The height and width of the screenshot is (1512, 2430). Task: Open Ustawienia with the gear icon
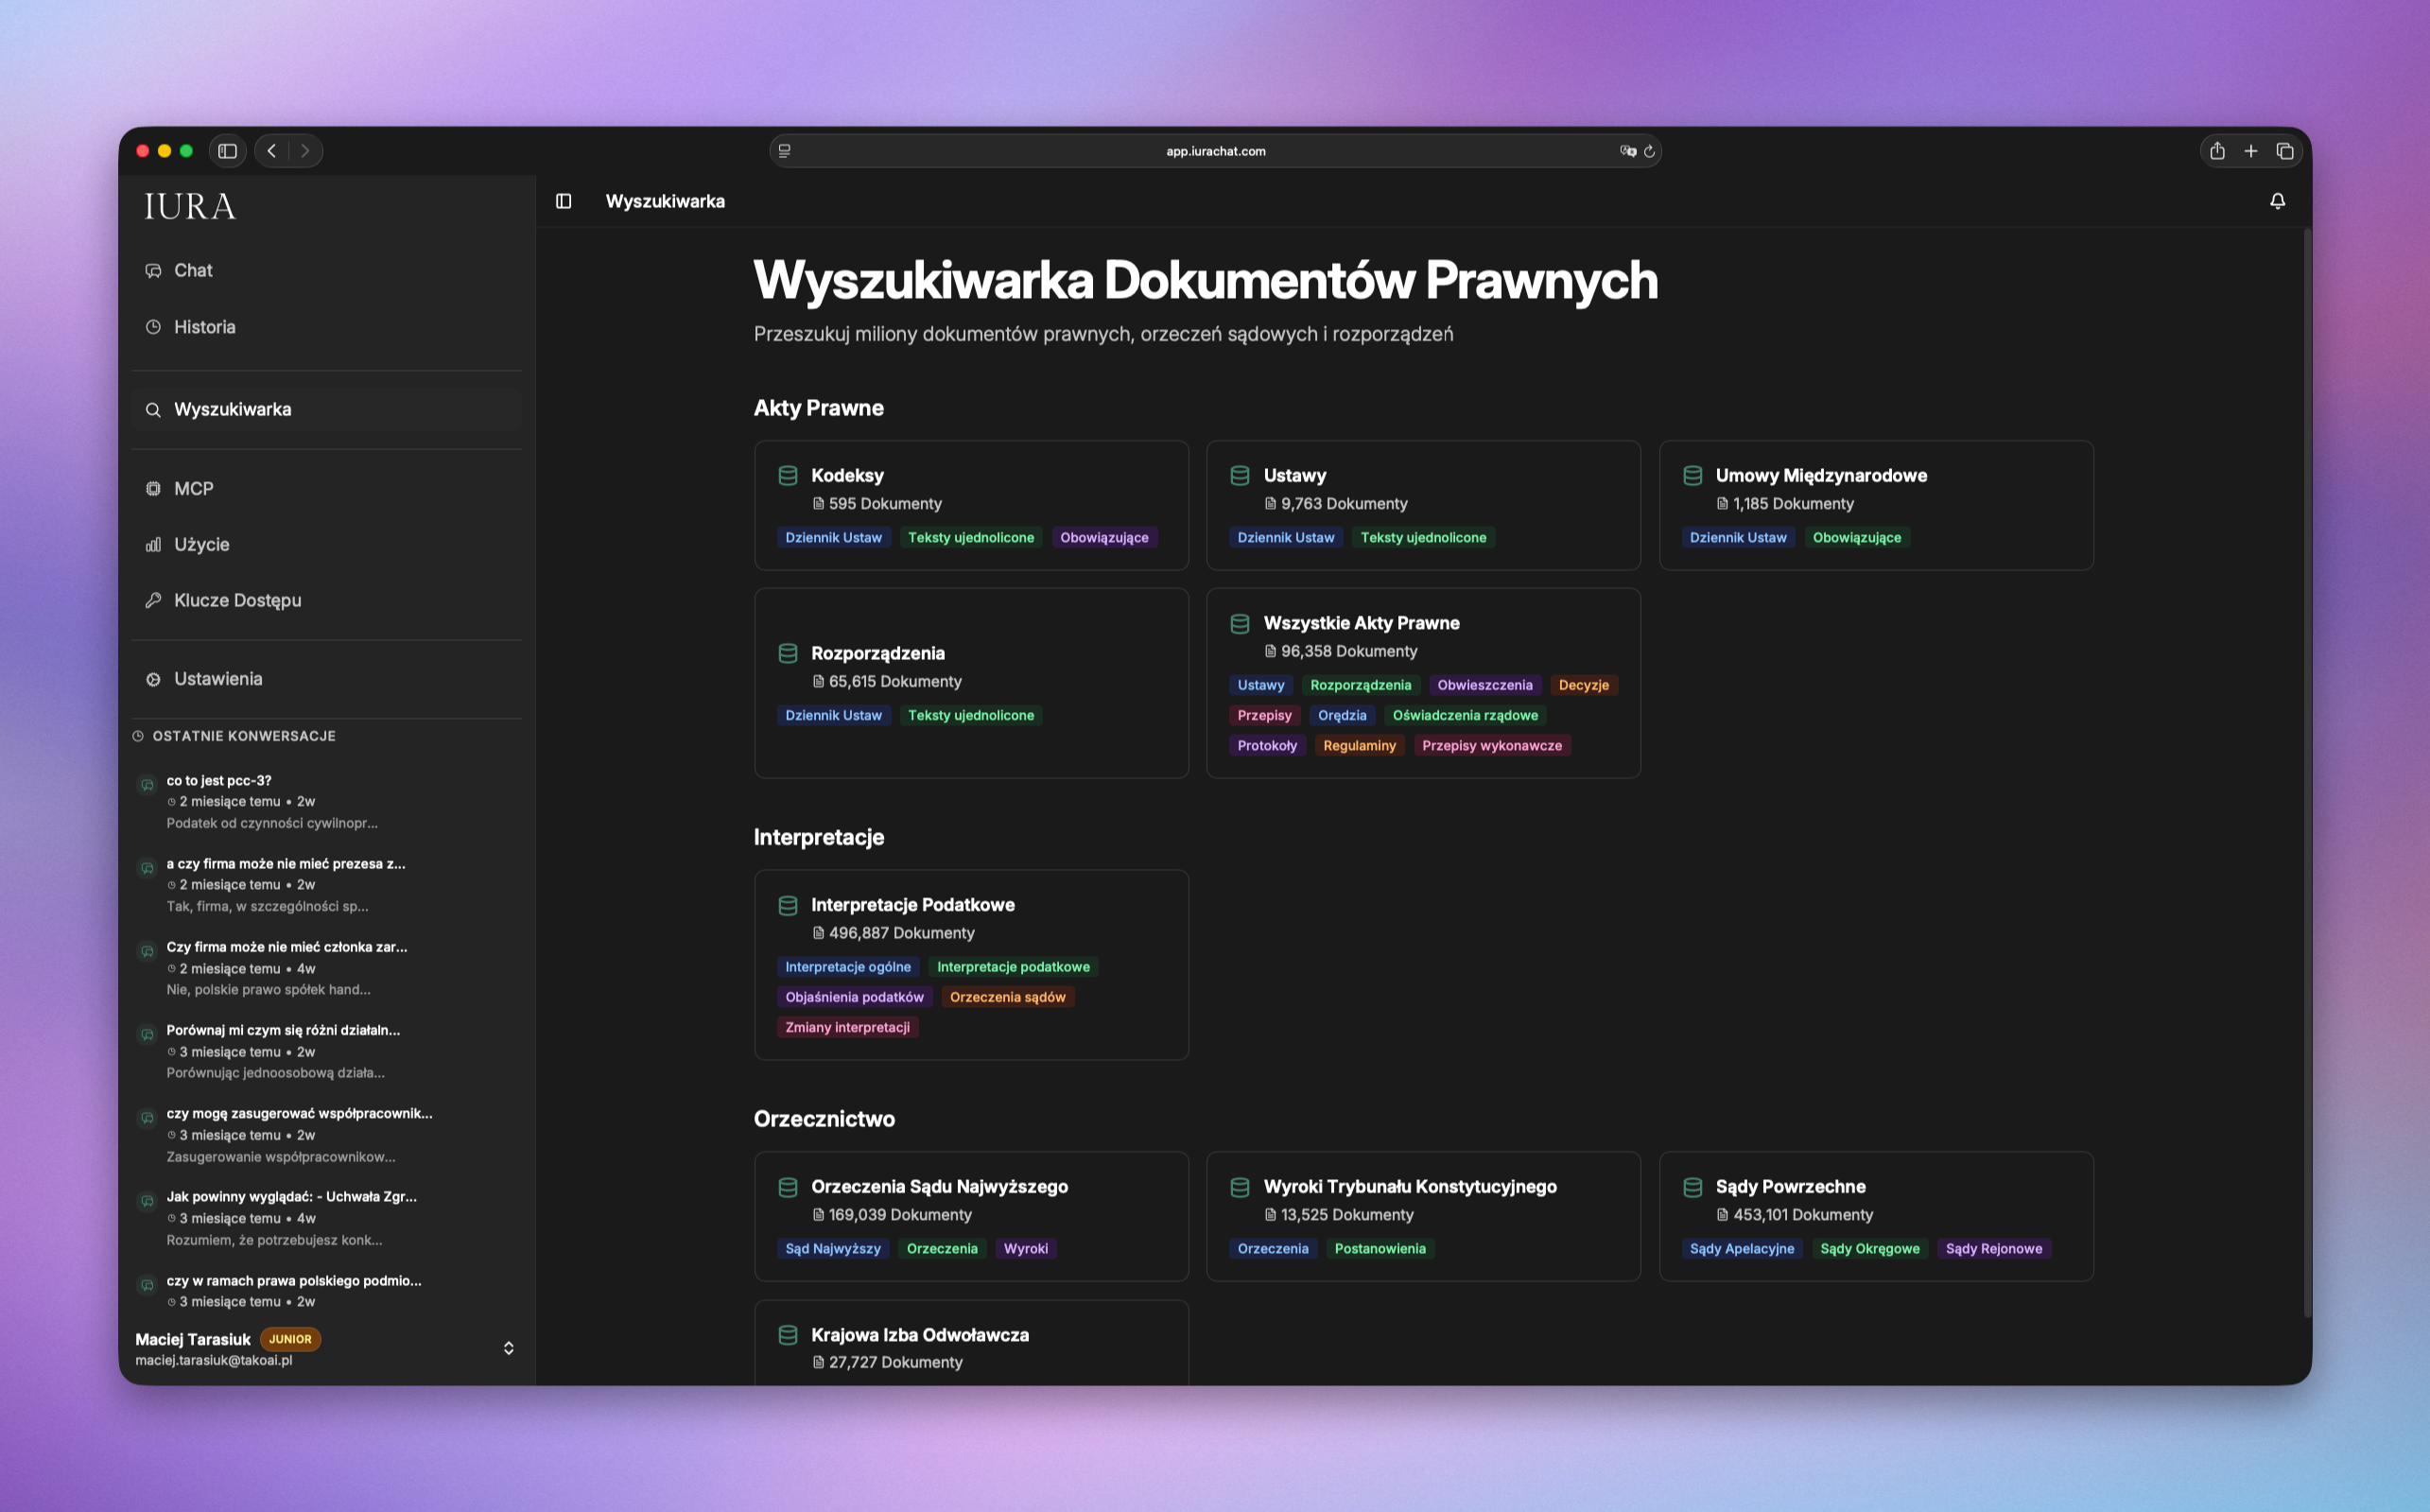[x=153, y=678]
